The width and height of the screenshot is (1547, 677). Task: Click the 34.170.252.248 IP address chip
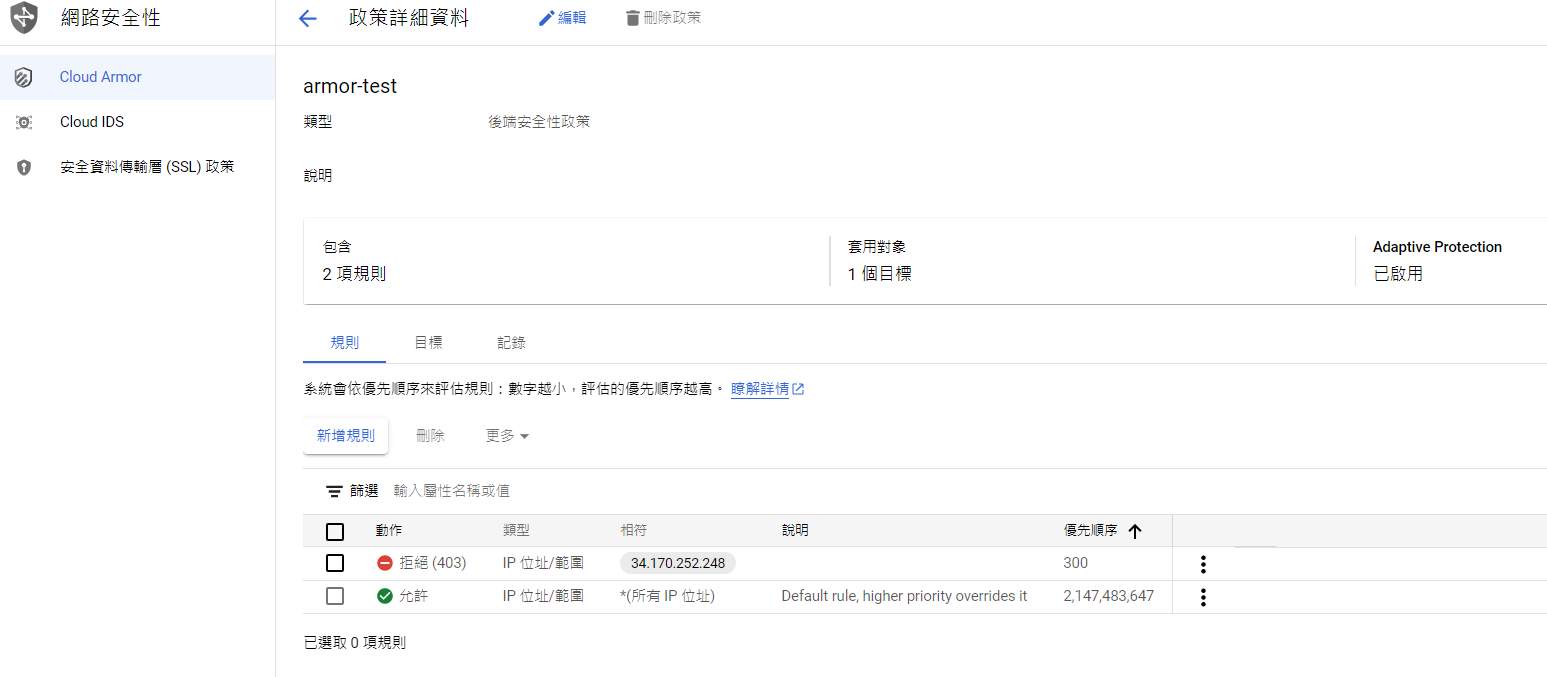(677, 563)
